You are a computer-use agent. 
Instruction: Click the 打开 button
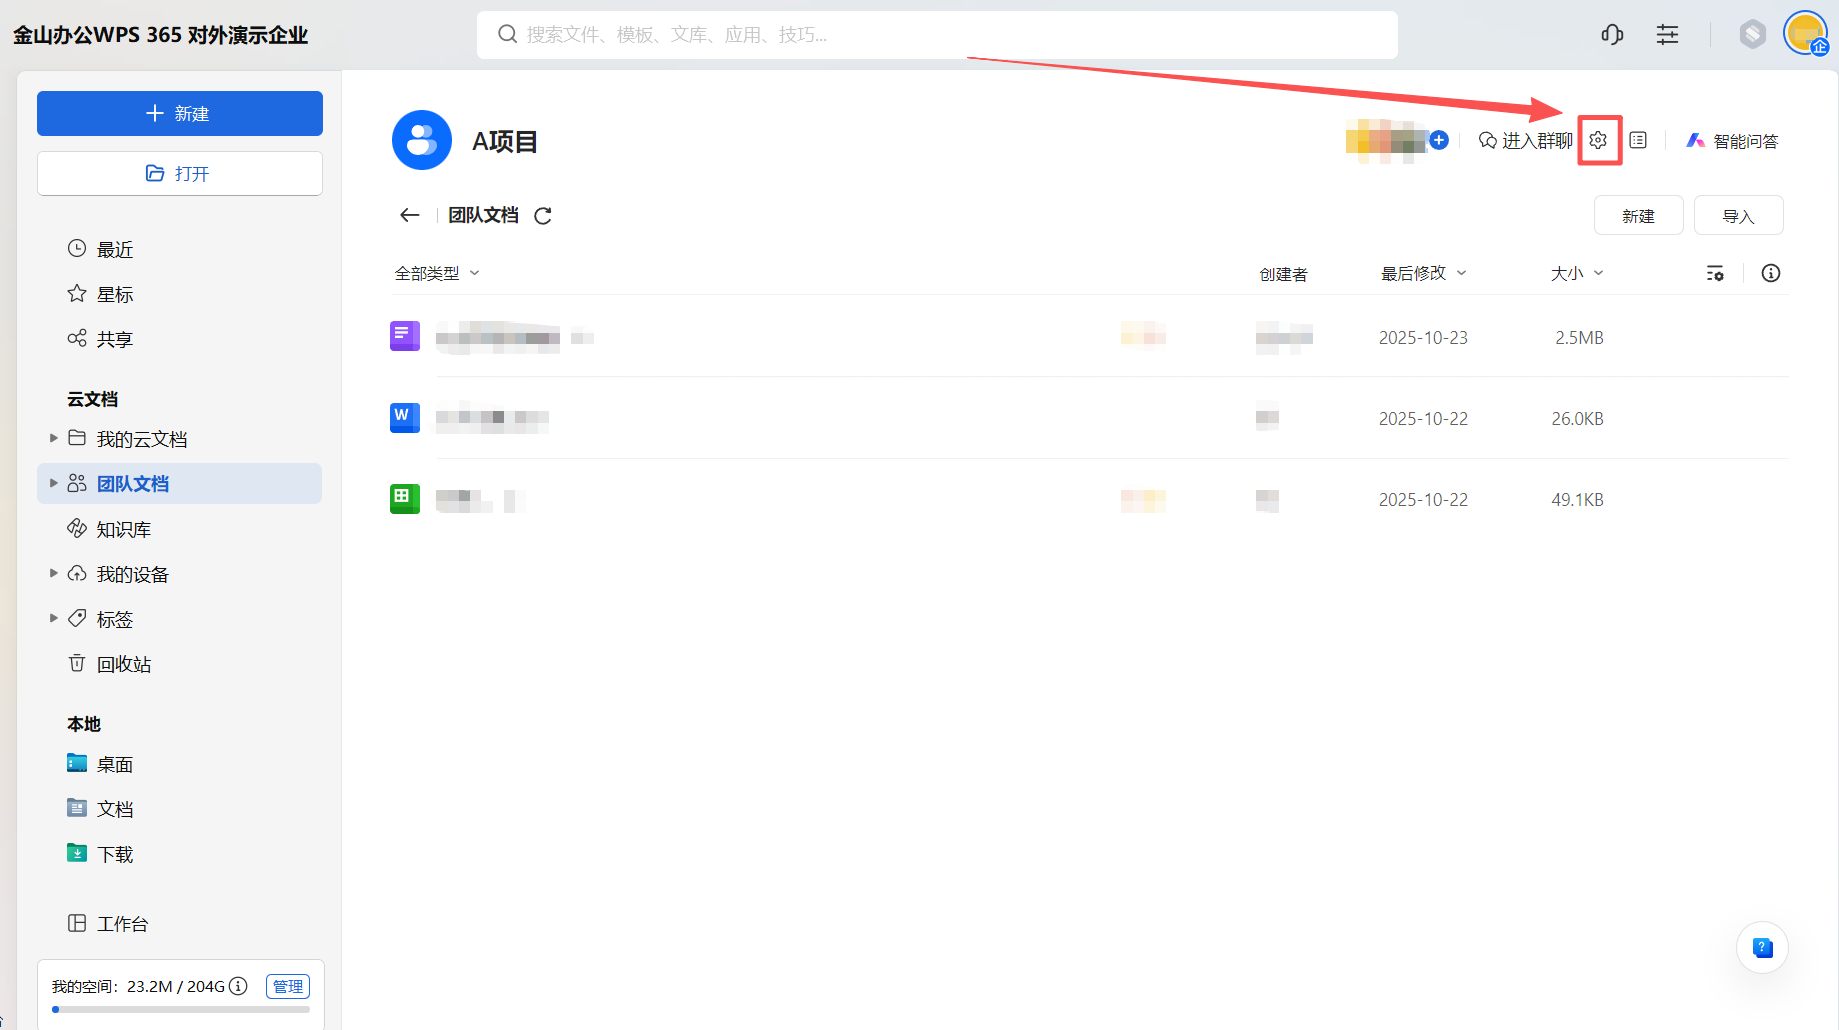[x=180, y=173]
